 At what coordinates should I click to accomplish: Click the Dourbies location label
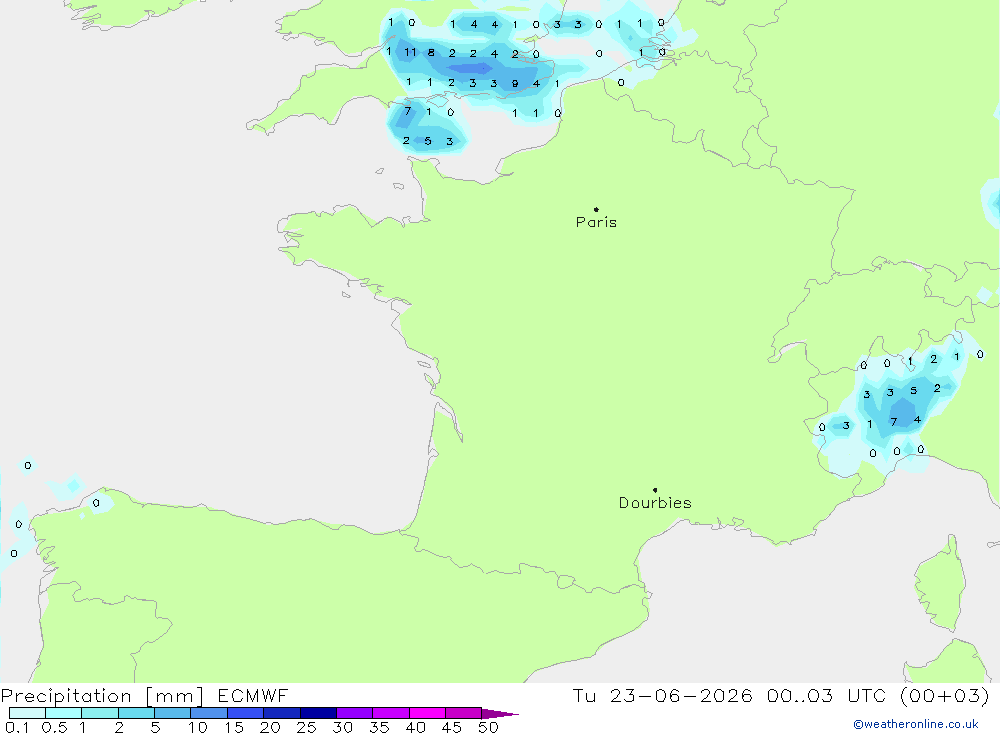(x=655, y=503)
